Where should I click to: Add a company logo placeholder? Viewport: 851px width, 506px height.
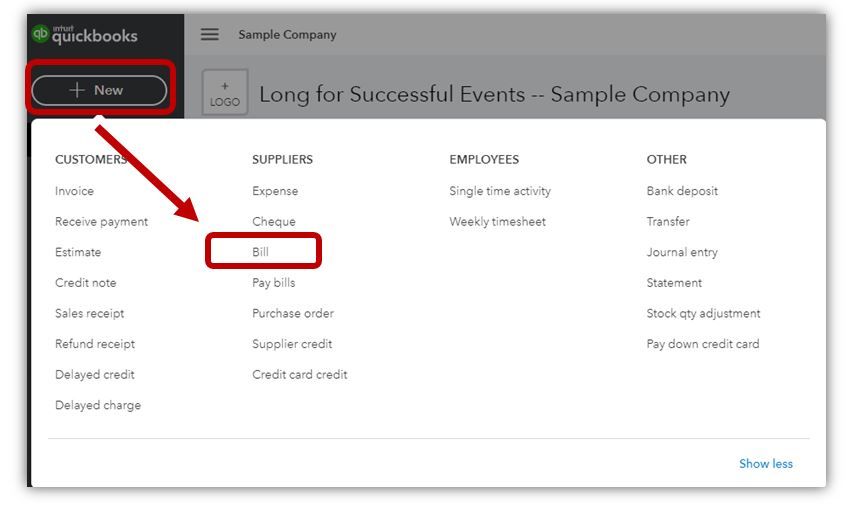point(225,92)
